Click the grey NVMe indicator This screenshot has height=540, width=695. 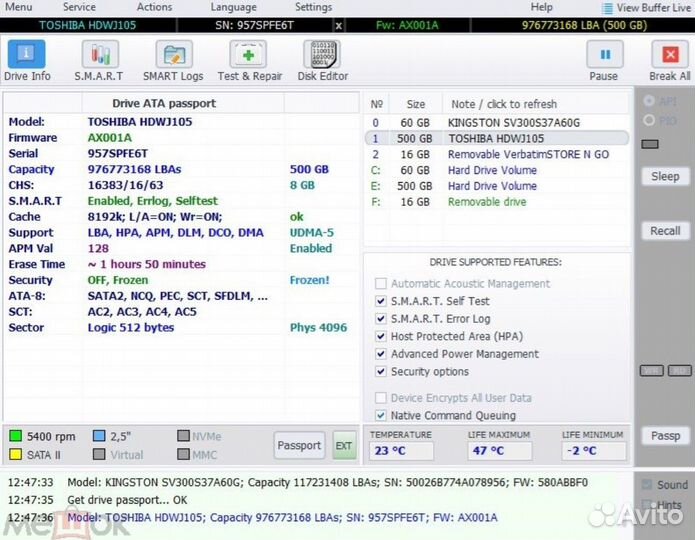pos(184,436)
